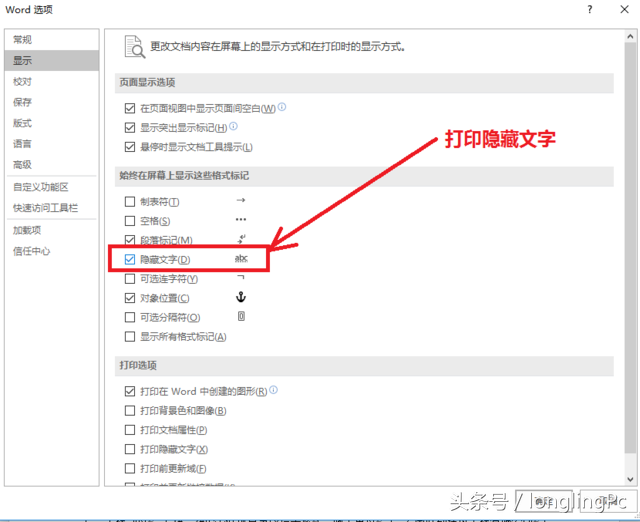This screenshot has width=640, height=522.
Task: Toggle 在页面视图中显示页面间空白 checkbox
Action: coord(130,108)
